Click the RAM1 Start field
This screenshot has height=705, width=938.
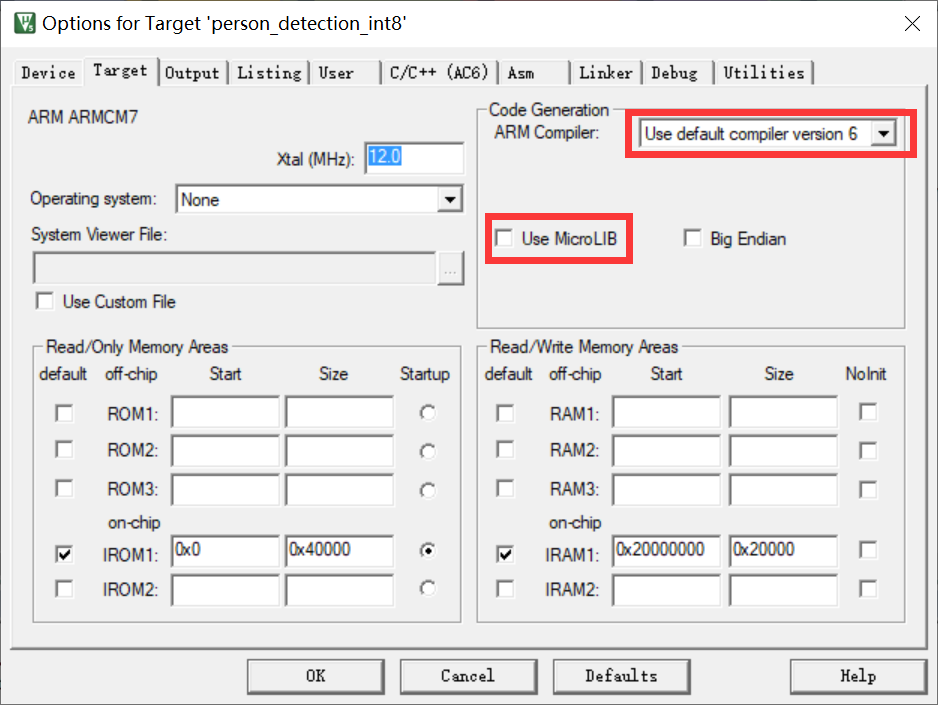(667, 411)
